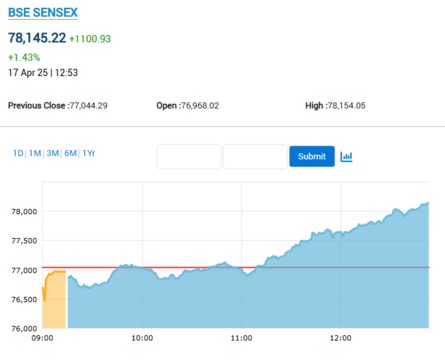Select Open value 76,968.02
The width and height of the screenshot is (445, 363).
click(x=200, y=106)
